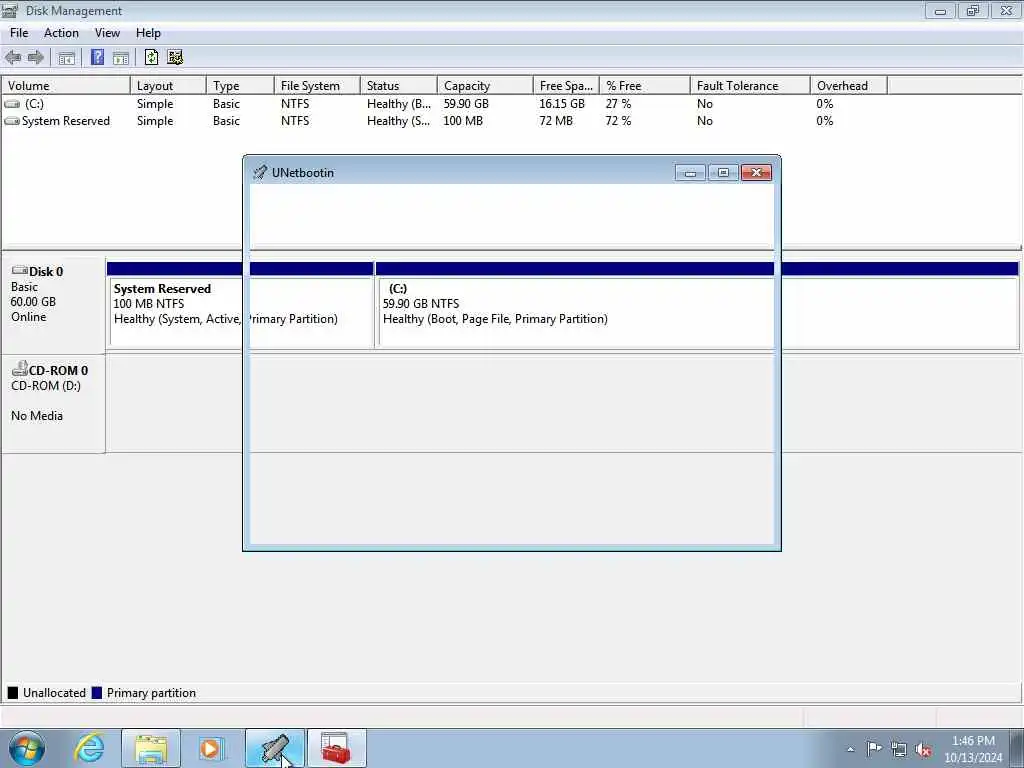This screenshot has height=768, width=1024.
Task: Show hidden tray icons with the arrow
Action: [x=850, y=749]
